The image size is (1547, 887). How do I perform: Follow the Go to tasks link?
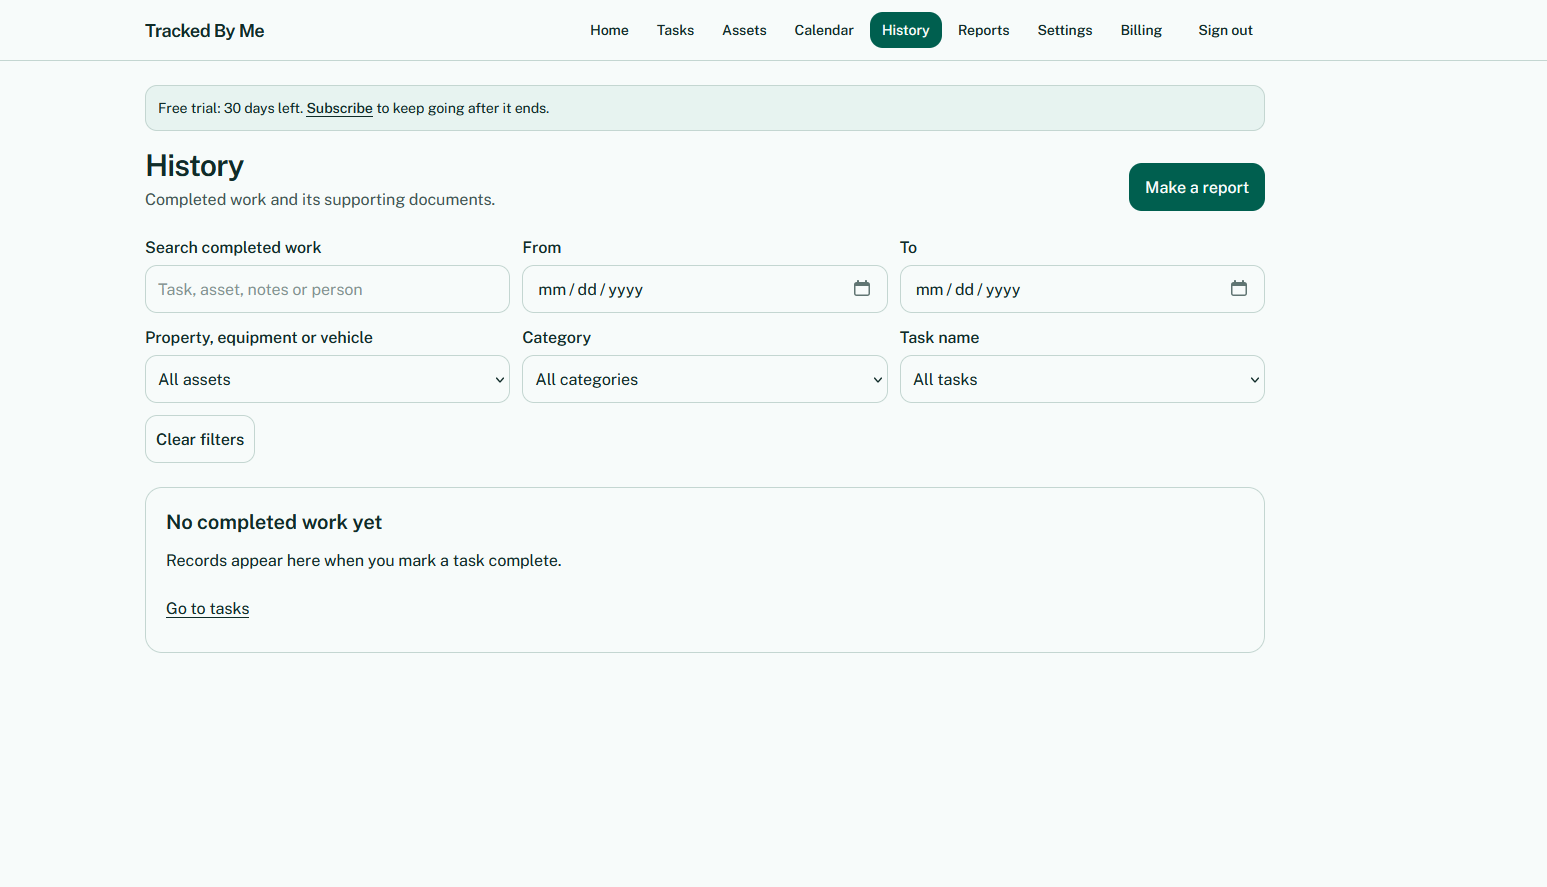tap(208, 608)
